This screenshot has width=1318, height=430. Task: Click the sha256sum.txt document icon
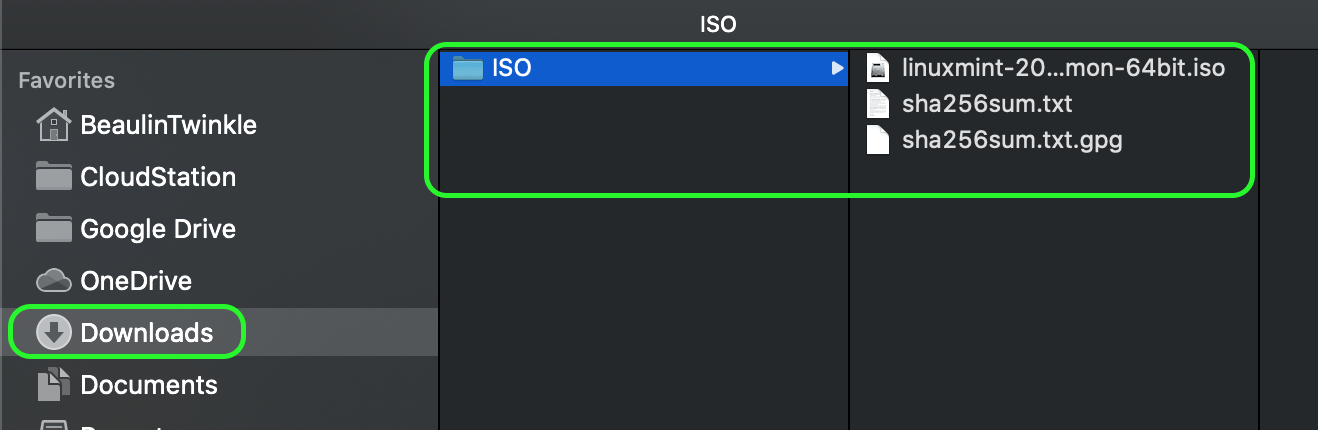coord(878,104)
